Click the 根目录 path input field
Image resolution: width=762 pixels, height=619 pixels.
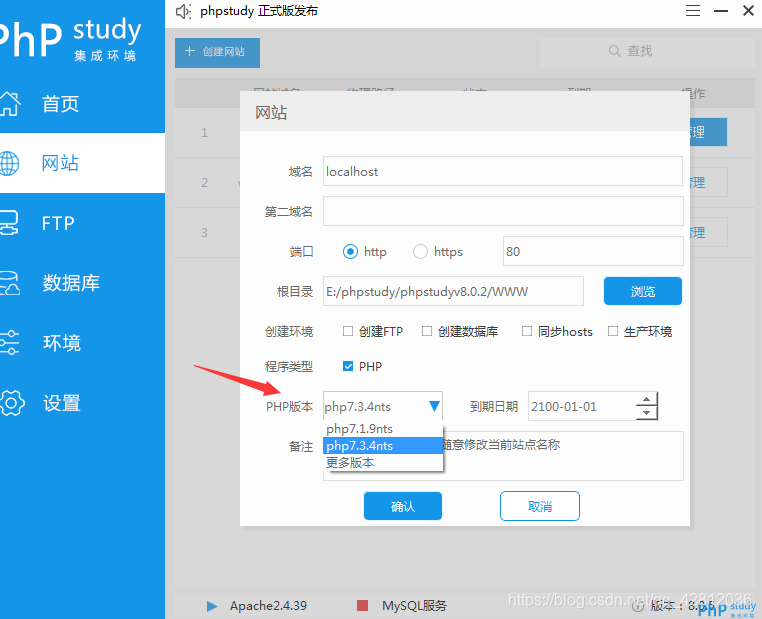(453, 292)
